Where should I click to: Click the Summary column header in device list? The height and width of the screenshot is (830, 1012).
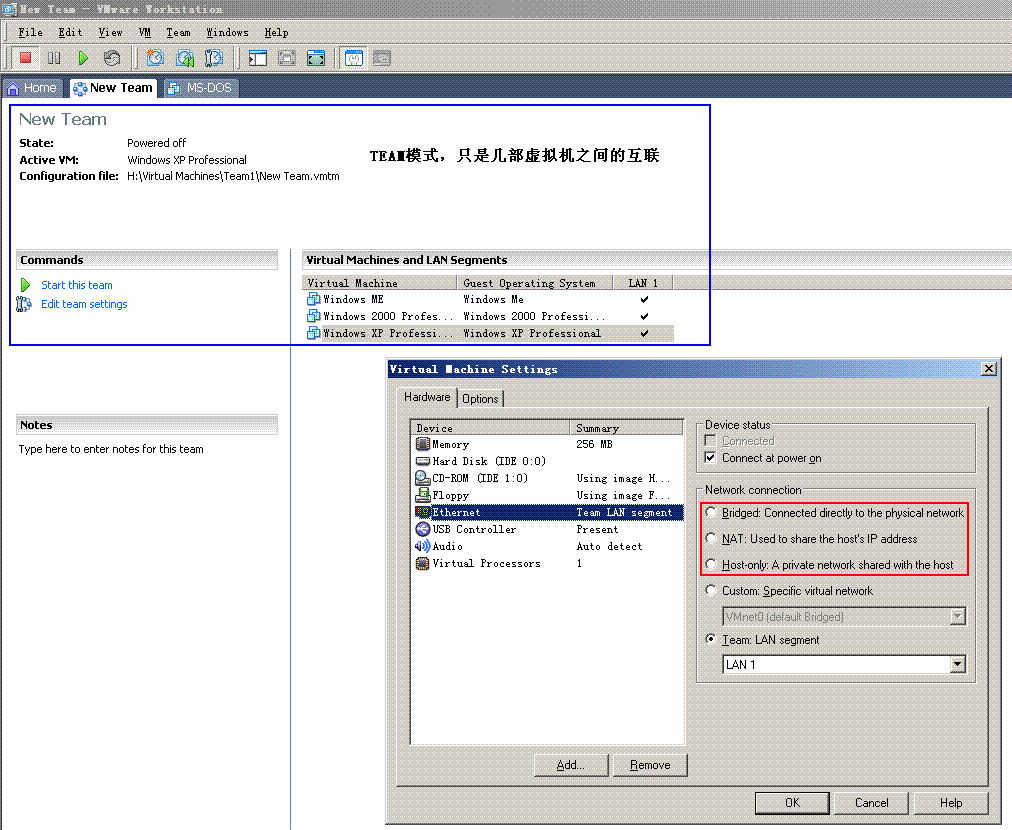click(x=626, y=428)
